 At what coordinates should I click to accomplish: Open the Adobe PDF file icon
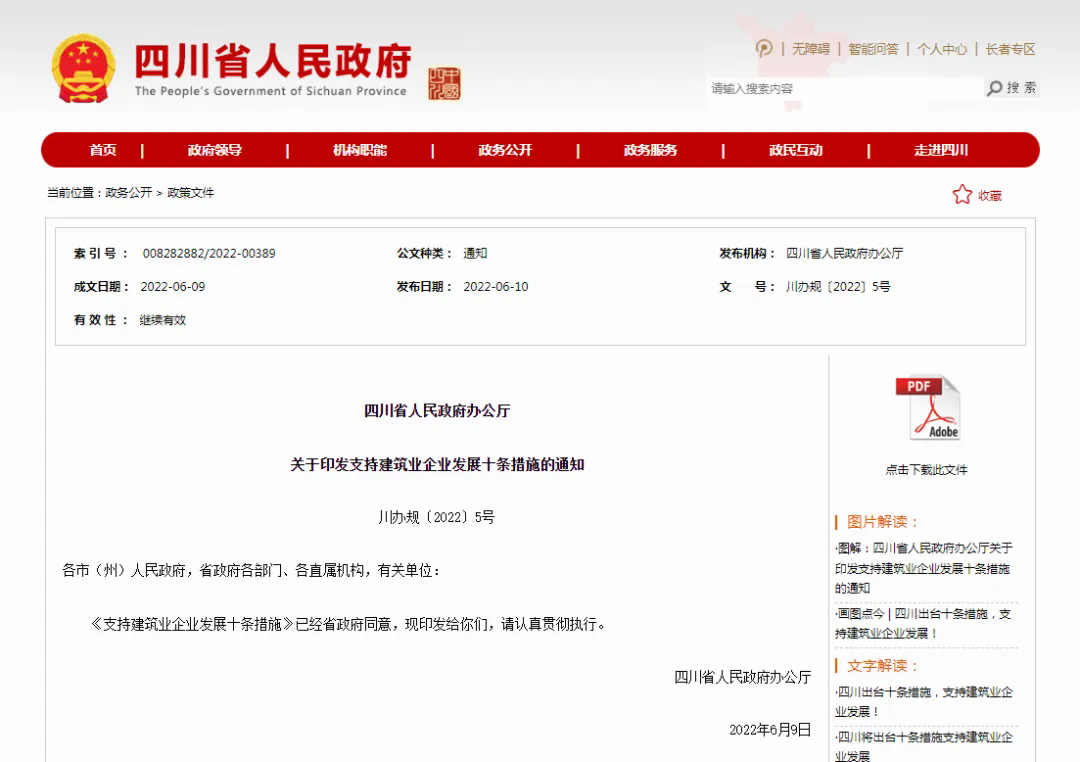(927, 408)
